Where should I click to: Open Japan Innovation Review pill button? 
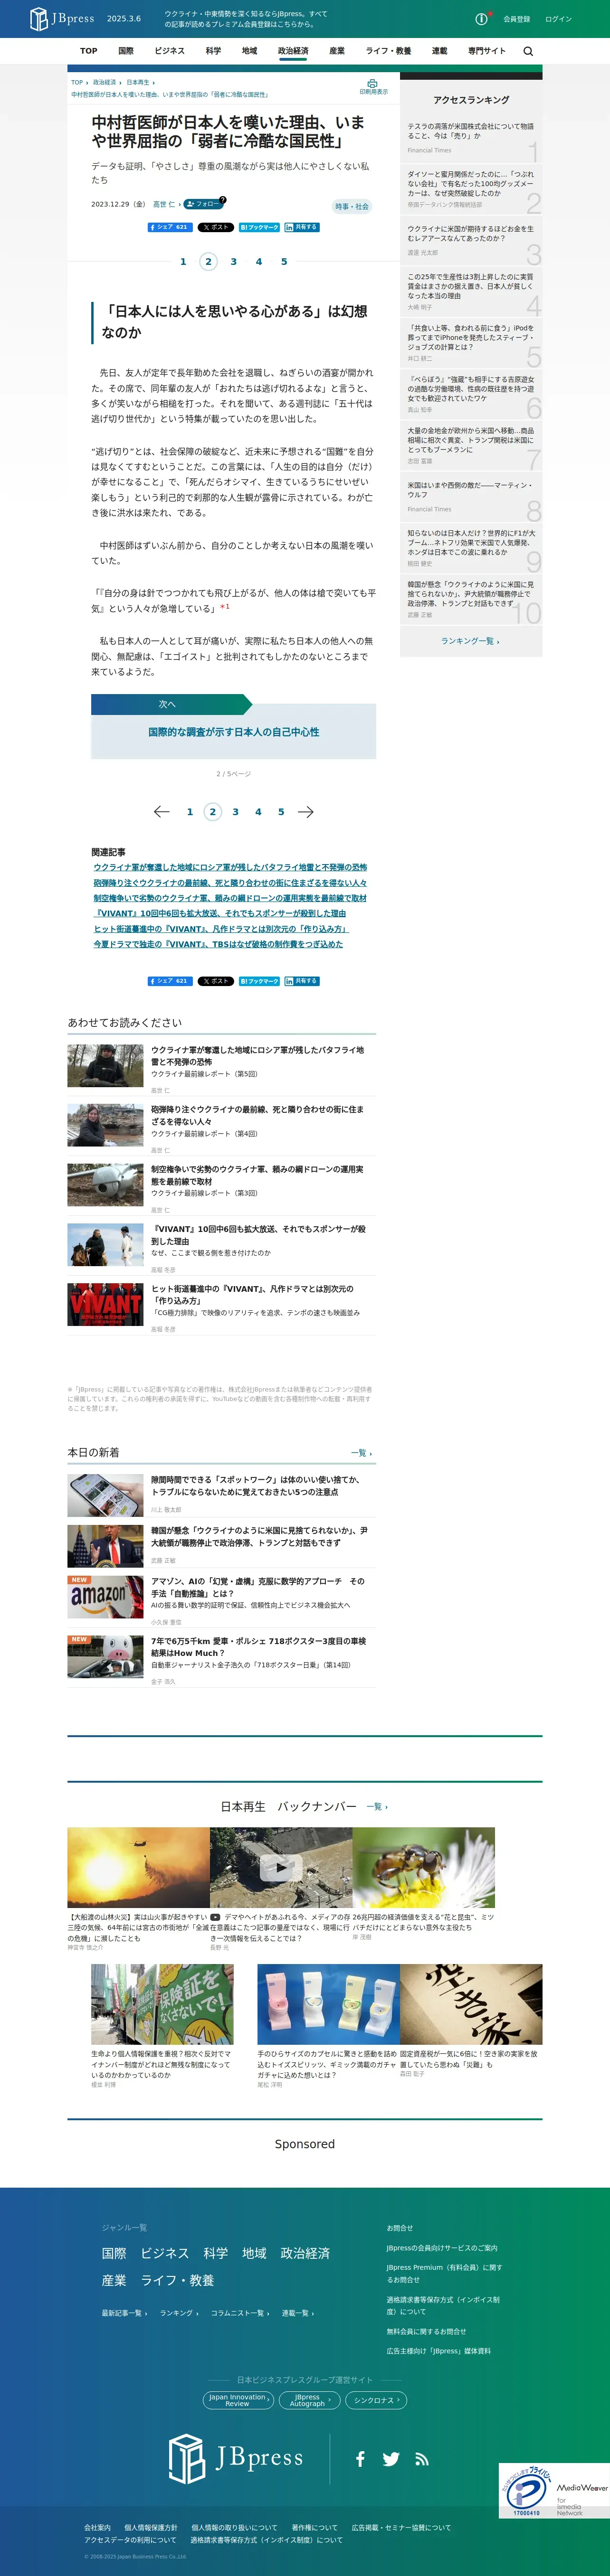pos(238,2400)
